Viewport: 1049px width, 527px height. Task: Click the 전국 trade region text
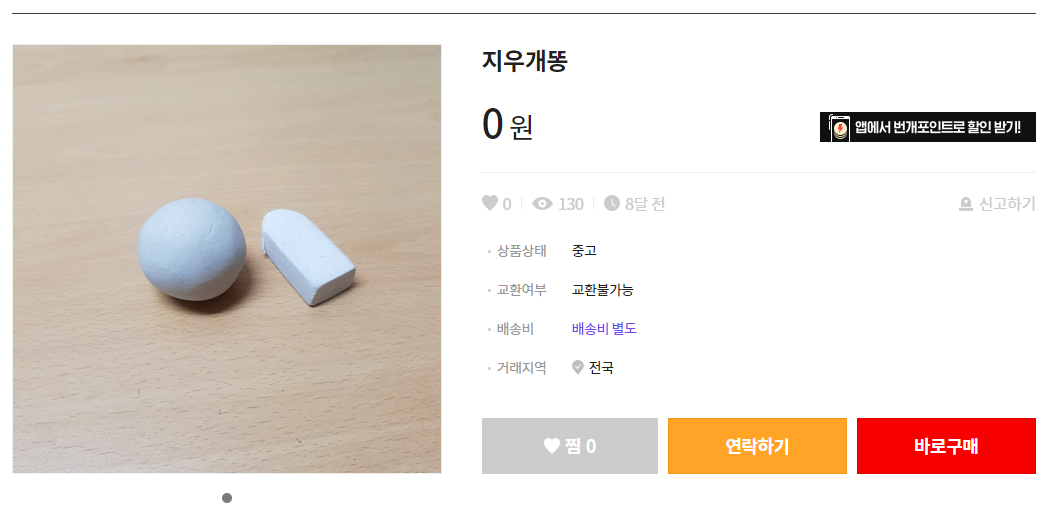pos(601,367)
